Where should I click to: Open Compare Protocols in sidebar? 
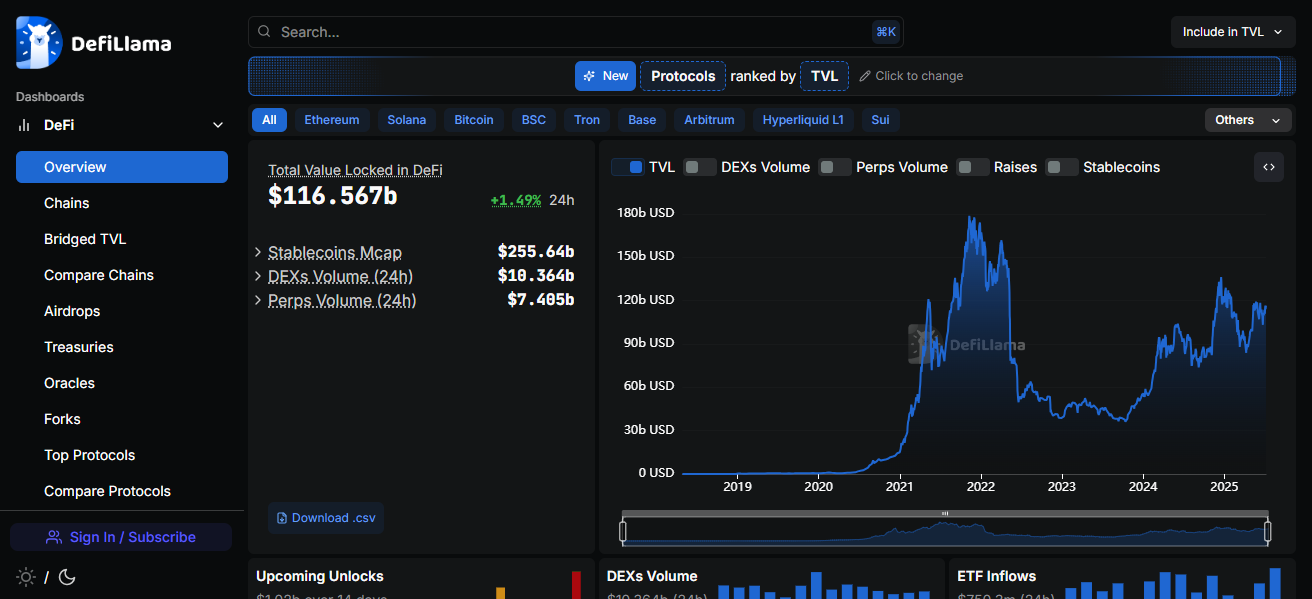122,491
